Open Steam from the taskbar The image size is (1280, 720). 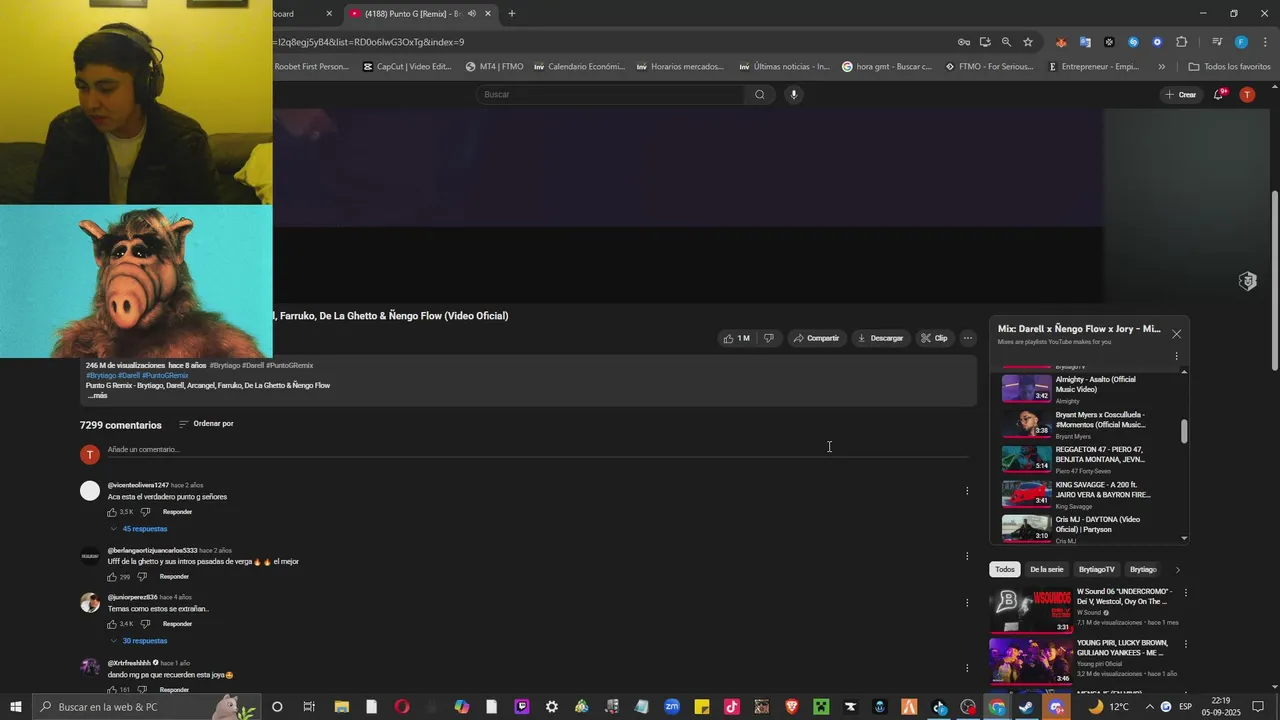coord(1027,707)
